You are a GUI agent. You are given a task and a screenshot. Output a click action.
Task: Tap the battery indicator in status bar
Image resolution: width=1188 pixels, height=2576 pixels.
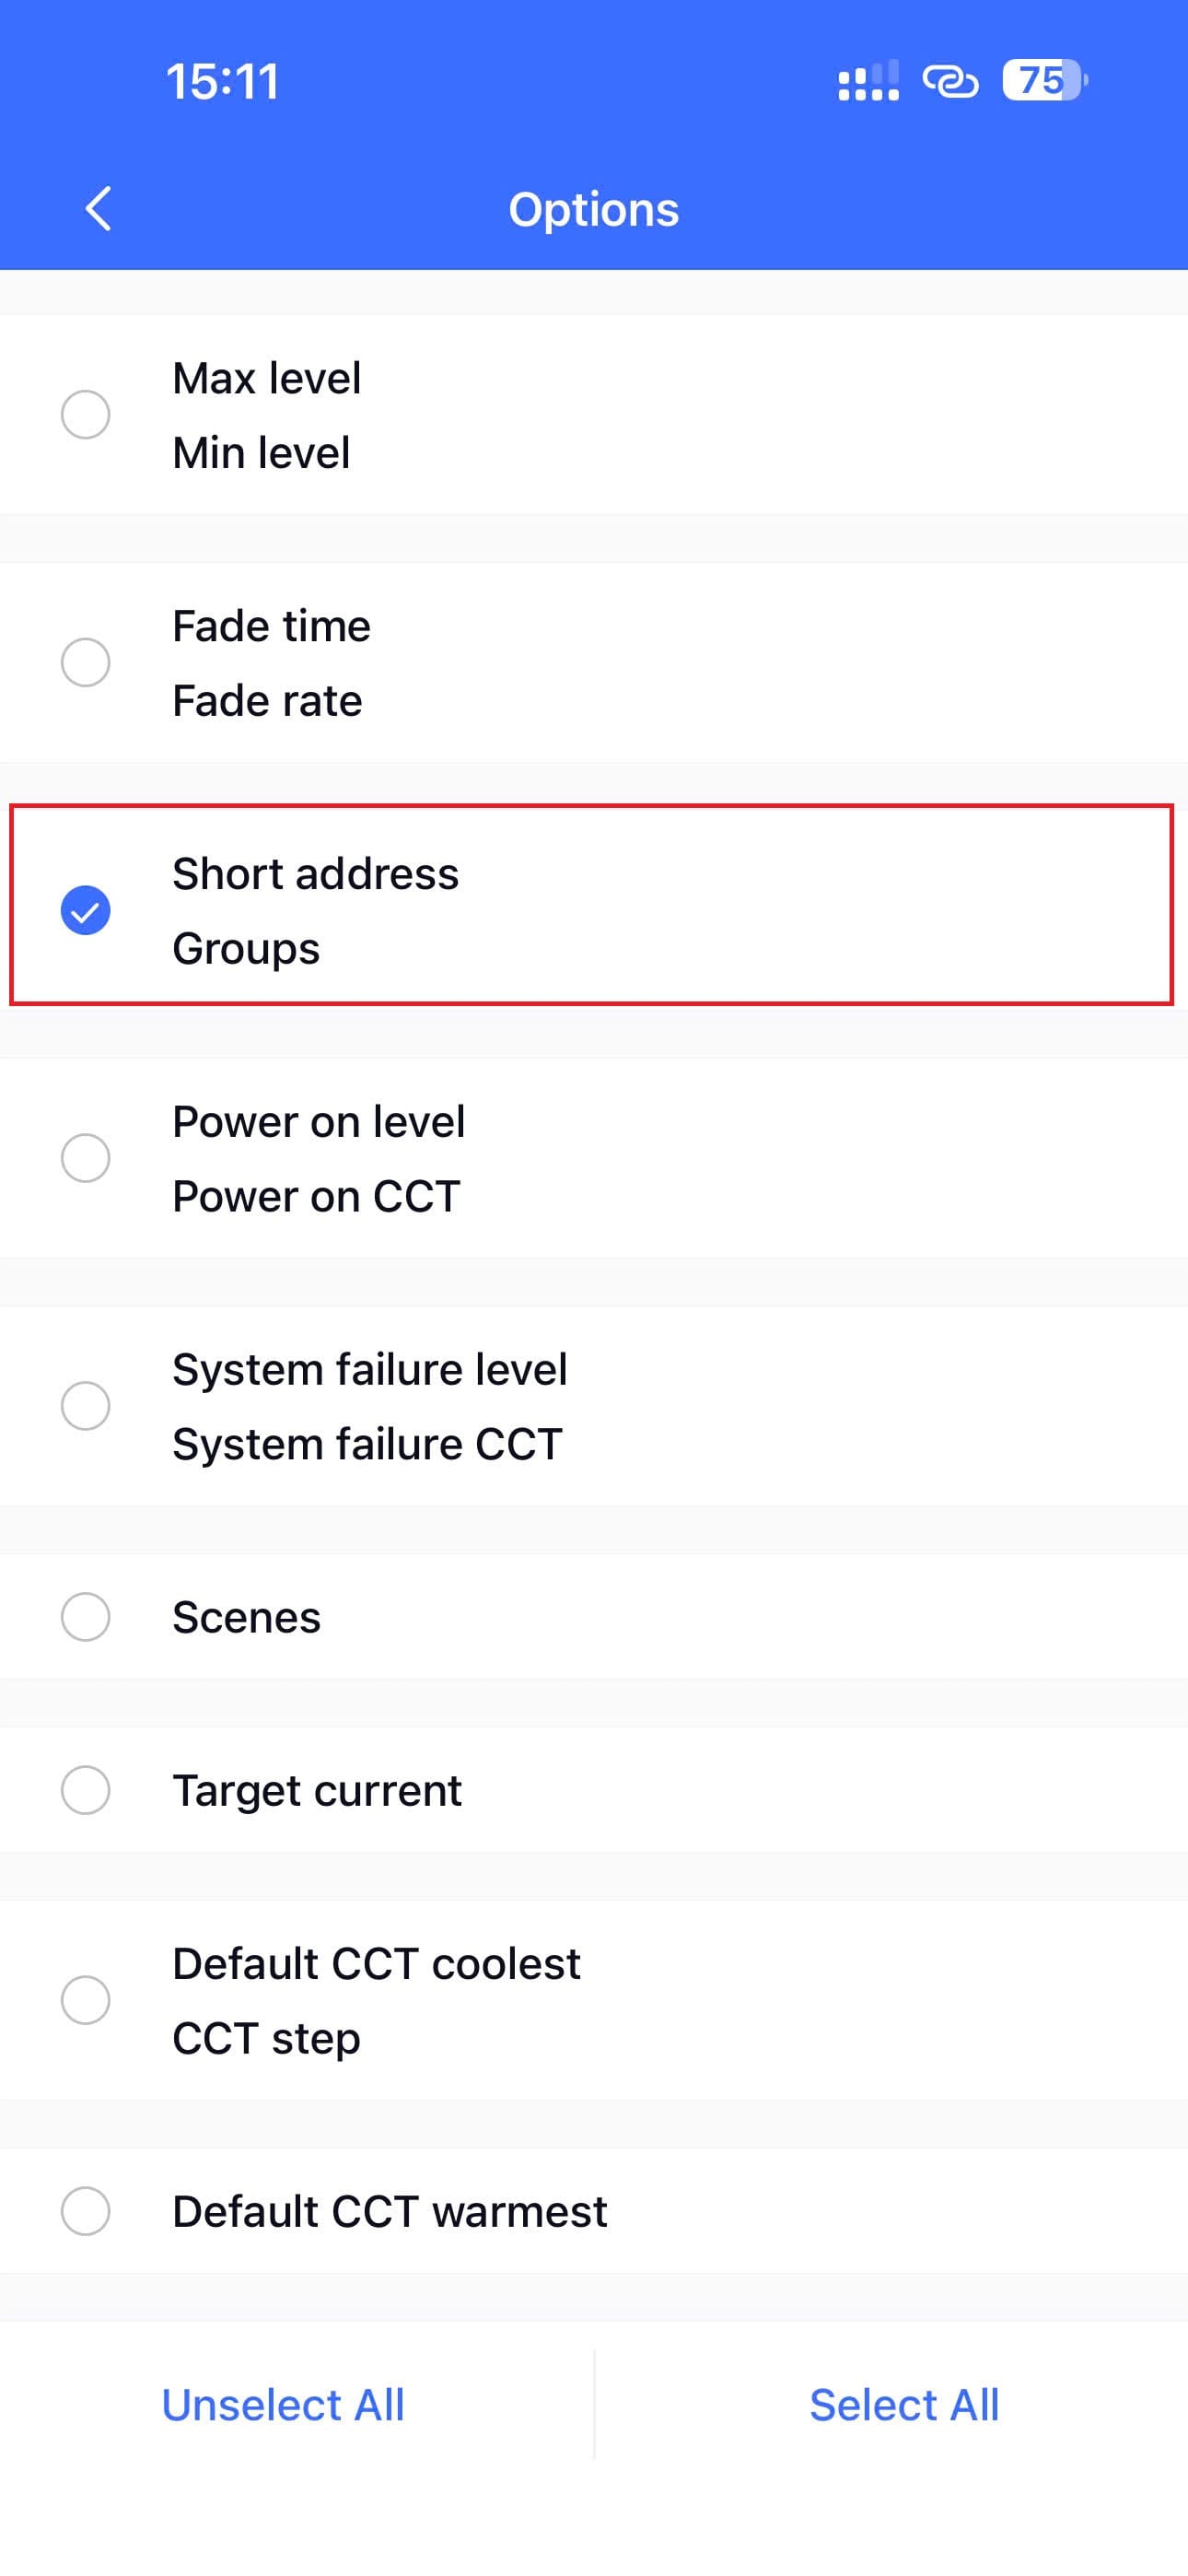coord(1044,81)
